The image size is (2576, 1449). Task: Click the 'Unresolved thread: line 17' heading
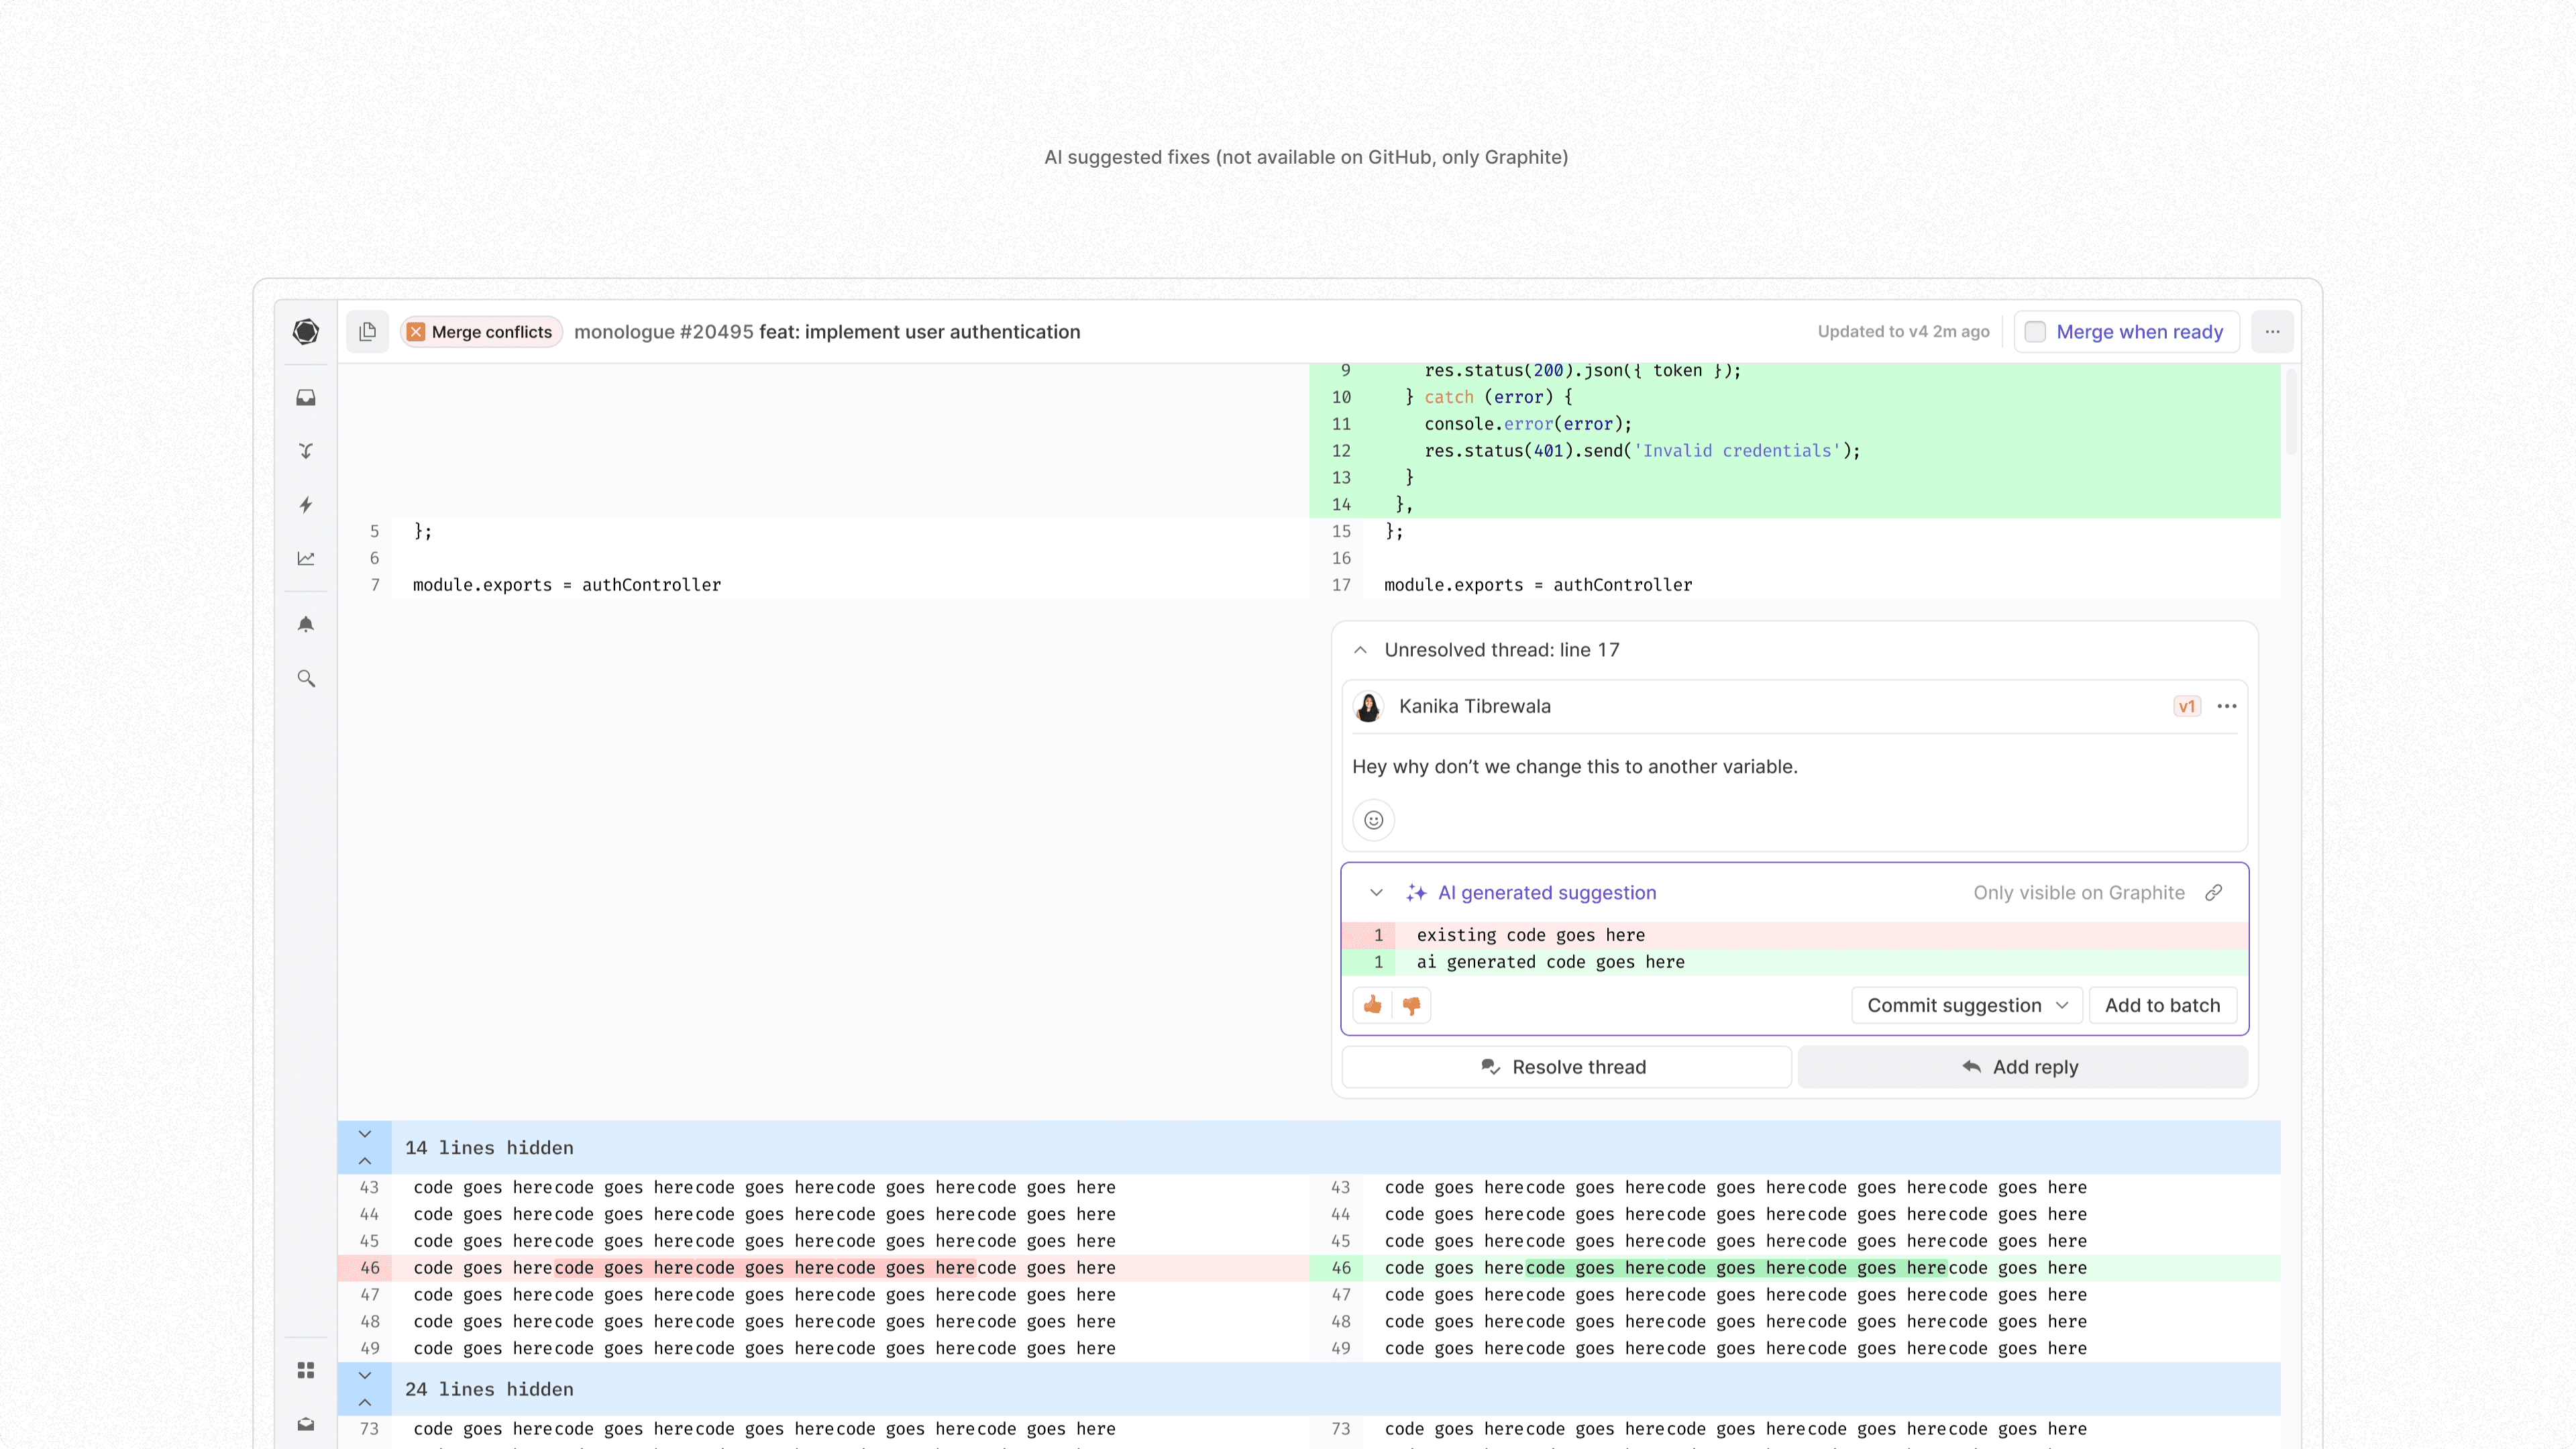[1502, 650]
